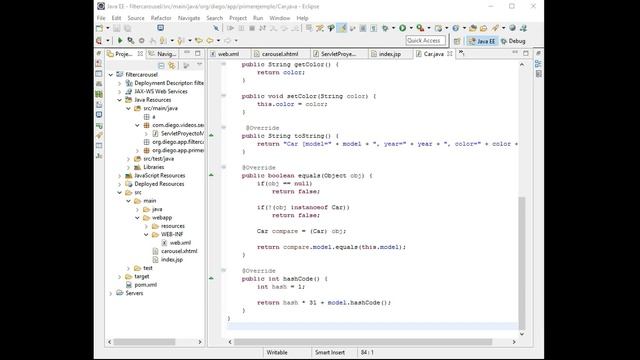Maximize the Project Explorer panel
The height and width of the screenshot is (360, 640).
pyautogui.click(x=198, y=53)
